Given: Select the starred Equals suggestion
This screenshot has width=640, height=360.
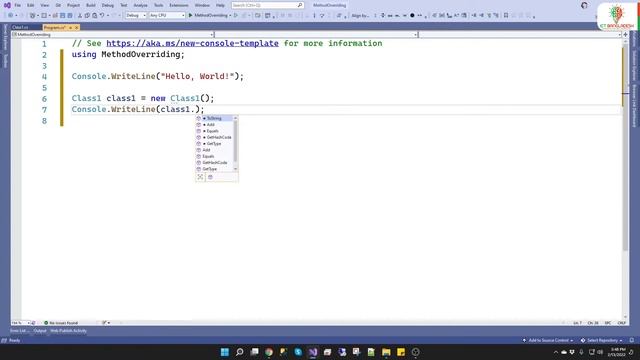Looking at the screenshot, I should (214, 131).
